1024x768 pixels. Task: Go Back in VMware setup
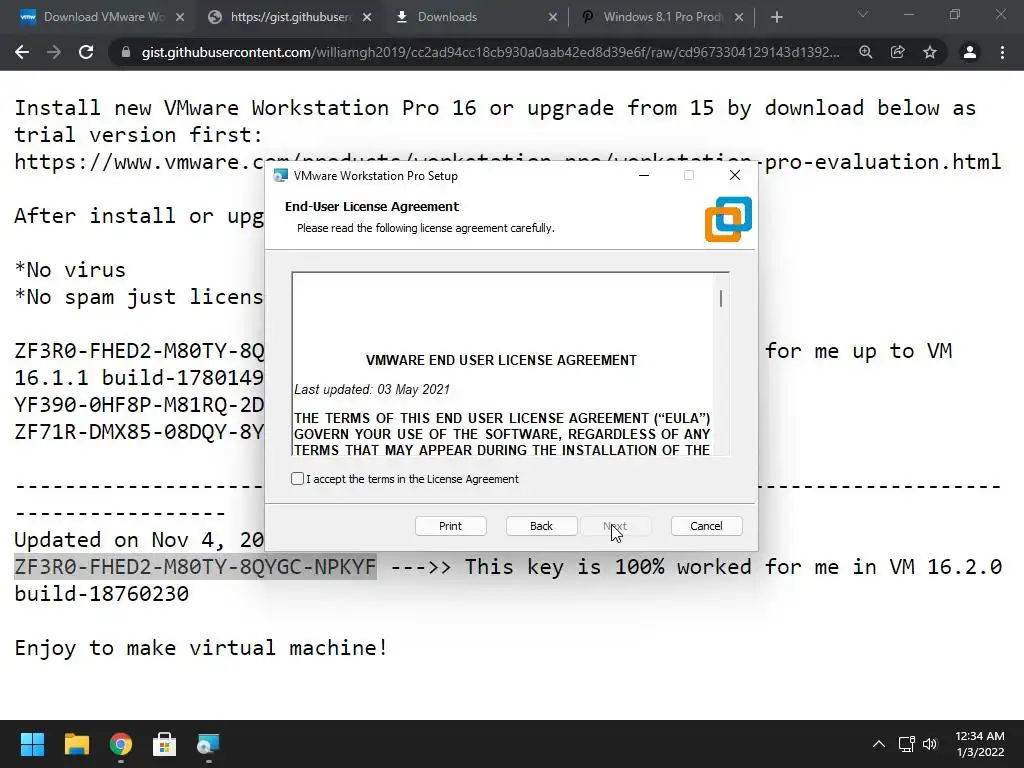click(541, 526)
